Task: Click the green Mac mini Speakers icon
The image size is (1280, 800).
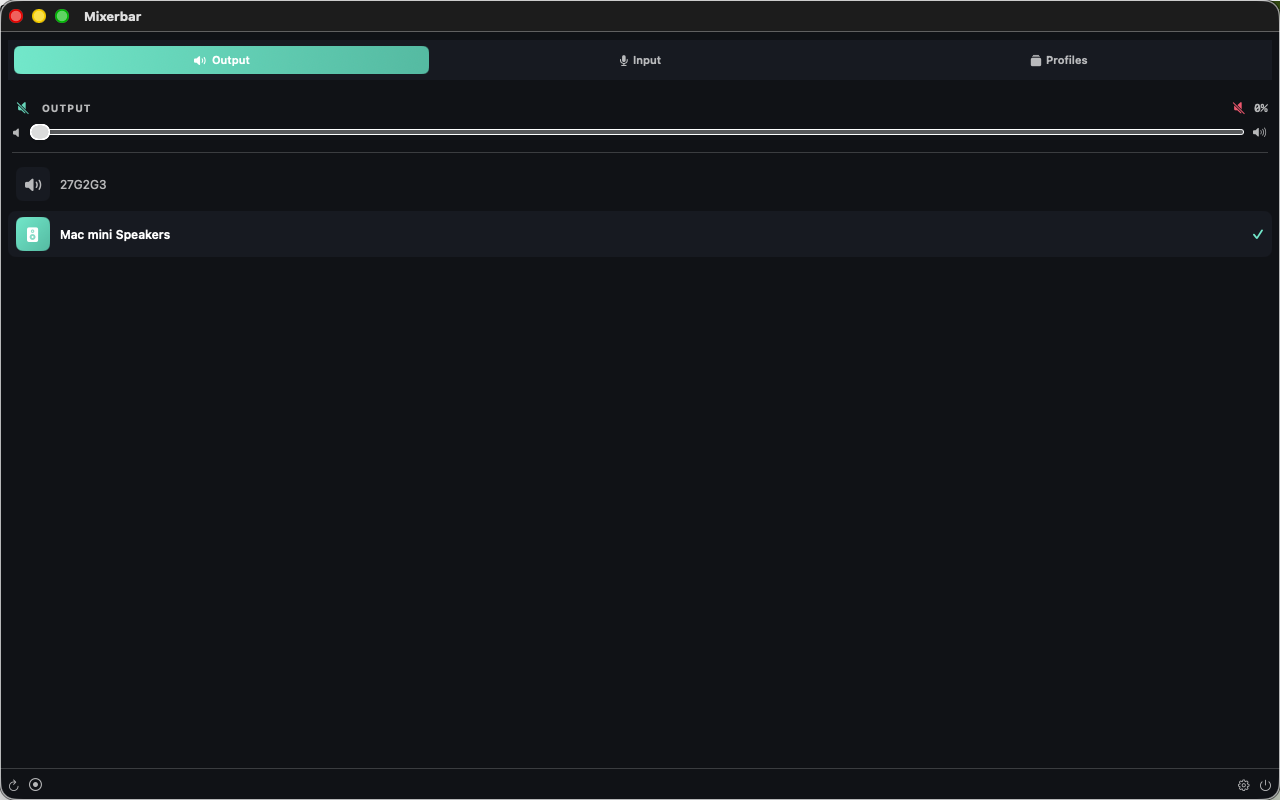Action: tap(33, 234)
